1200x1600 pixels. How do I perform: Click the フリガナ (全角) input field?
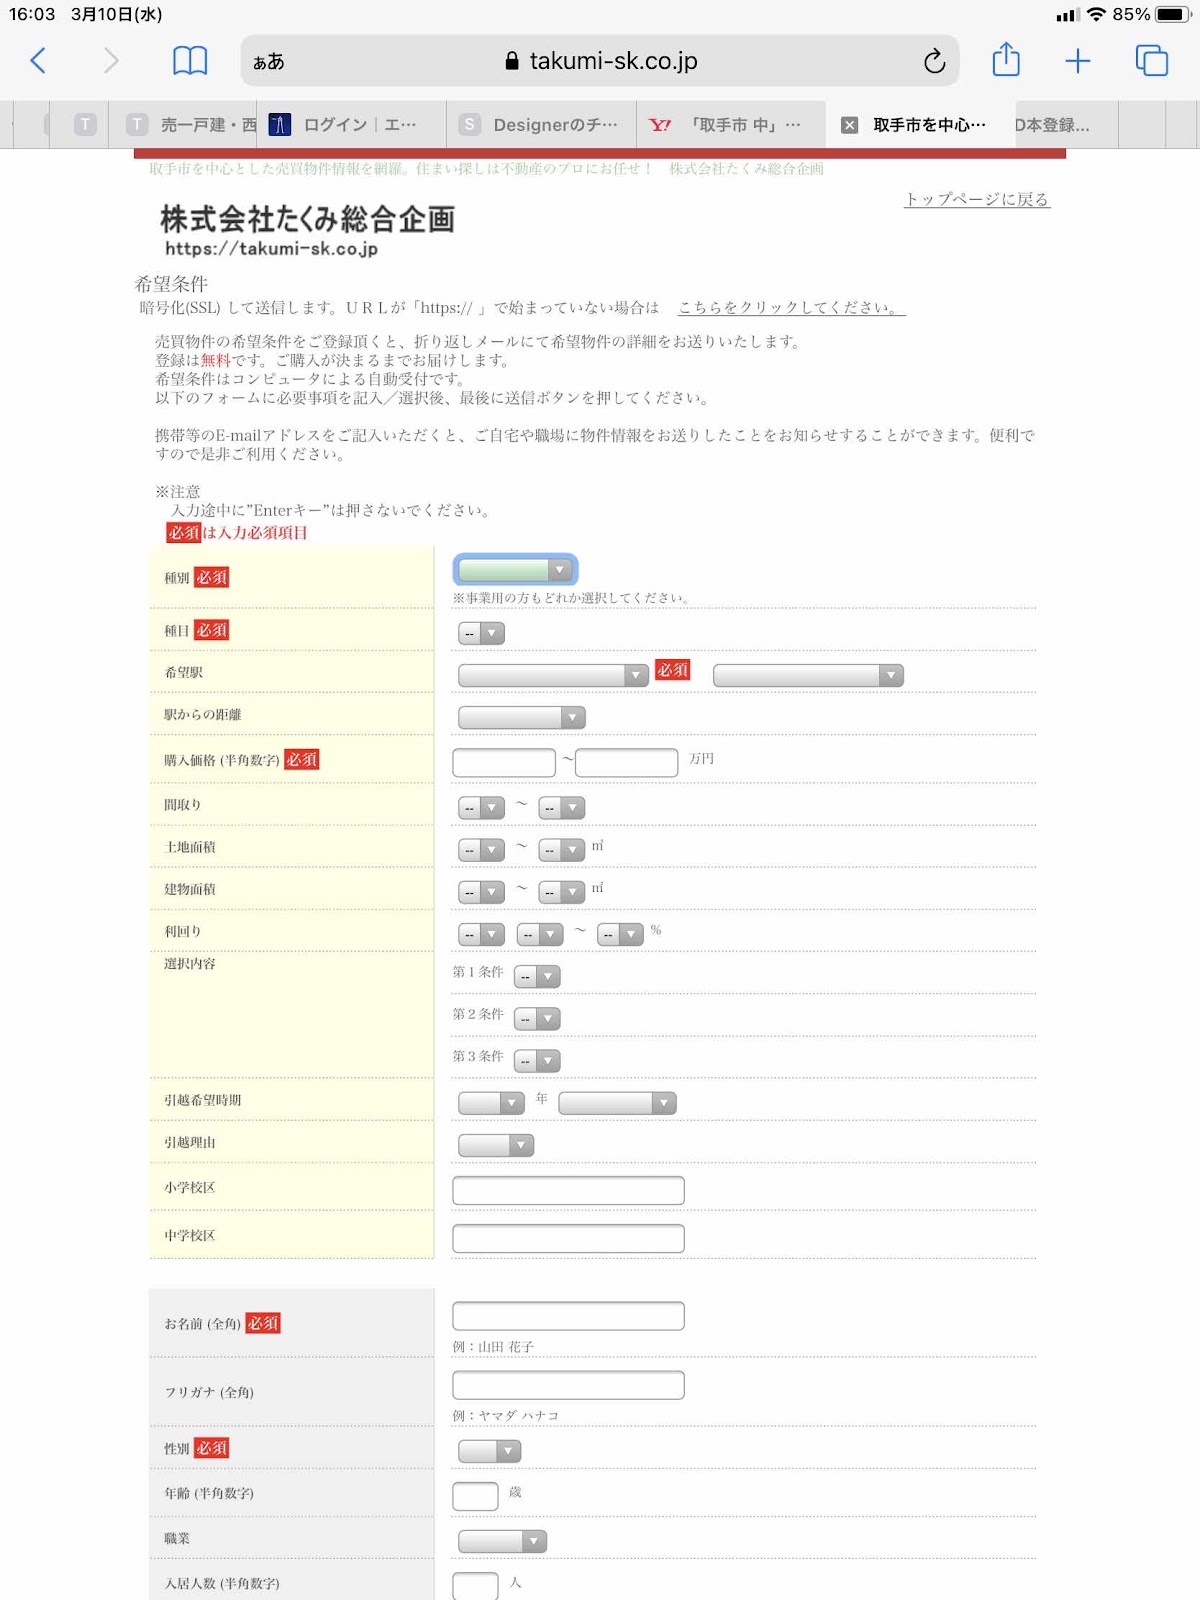568,1385
